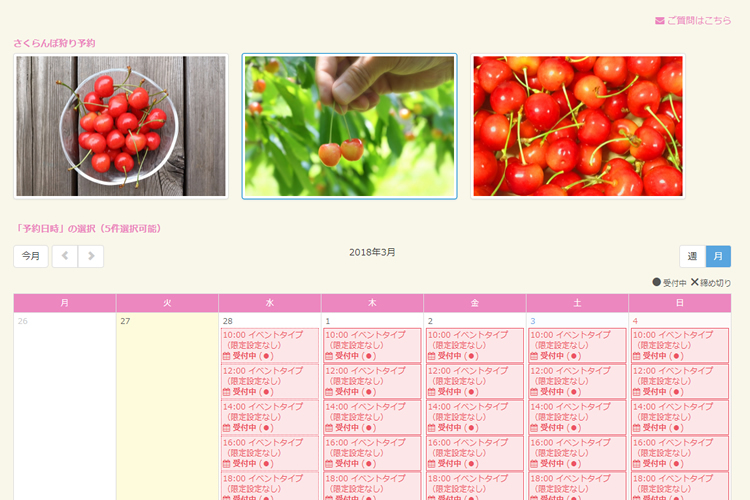Viewport: 750px width, 500px height.
Task: Jump to current month with 今月 button
Action: [31, 256]
